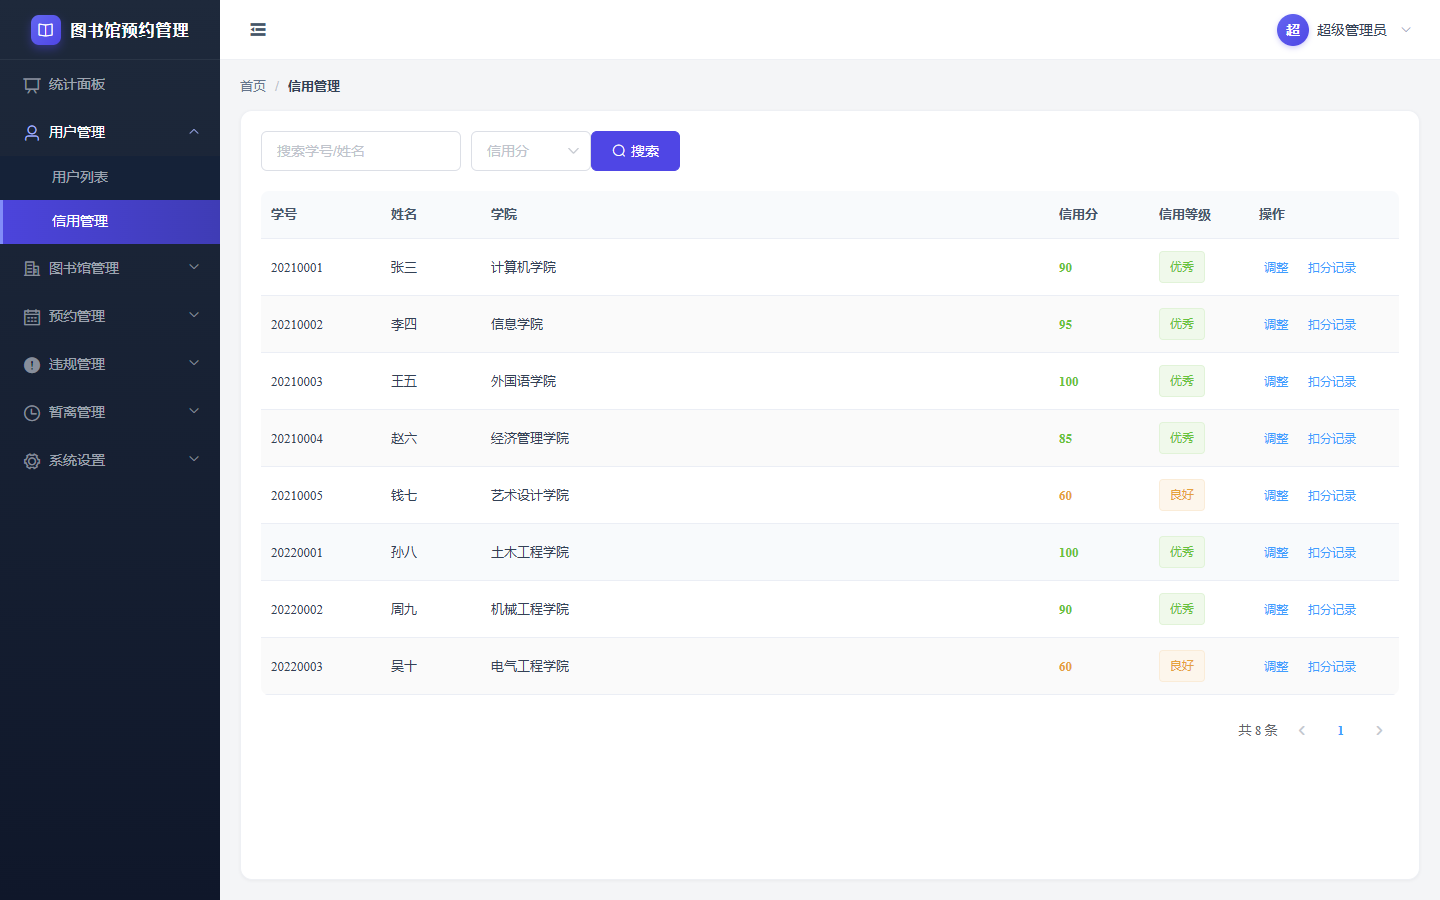Collapse the 用户管理 menu chevron
This screenshot has height=900, width=1440.
click(x=194, y=131)
